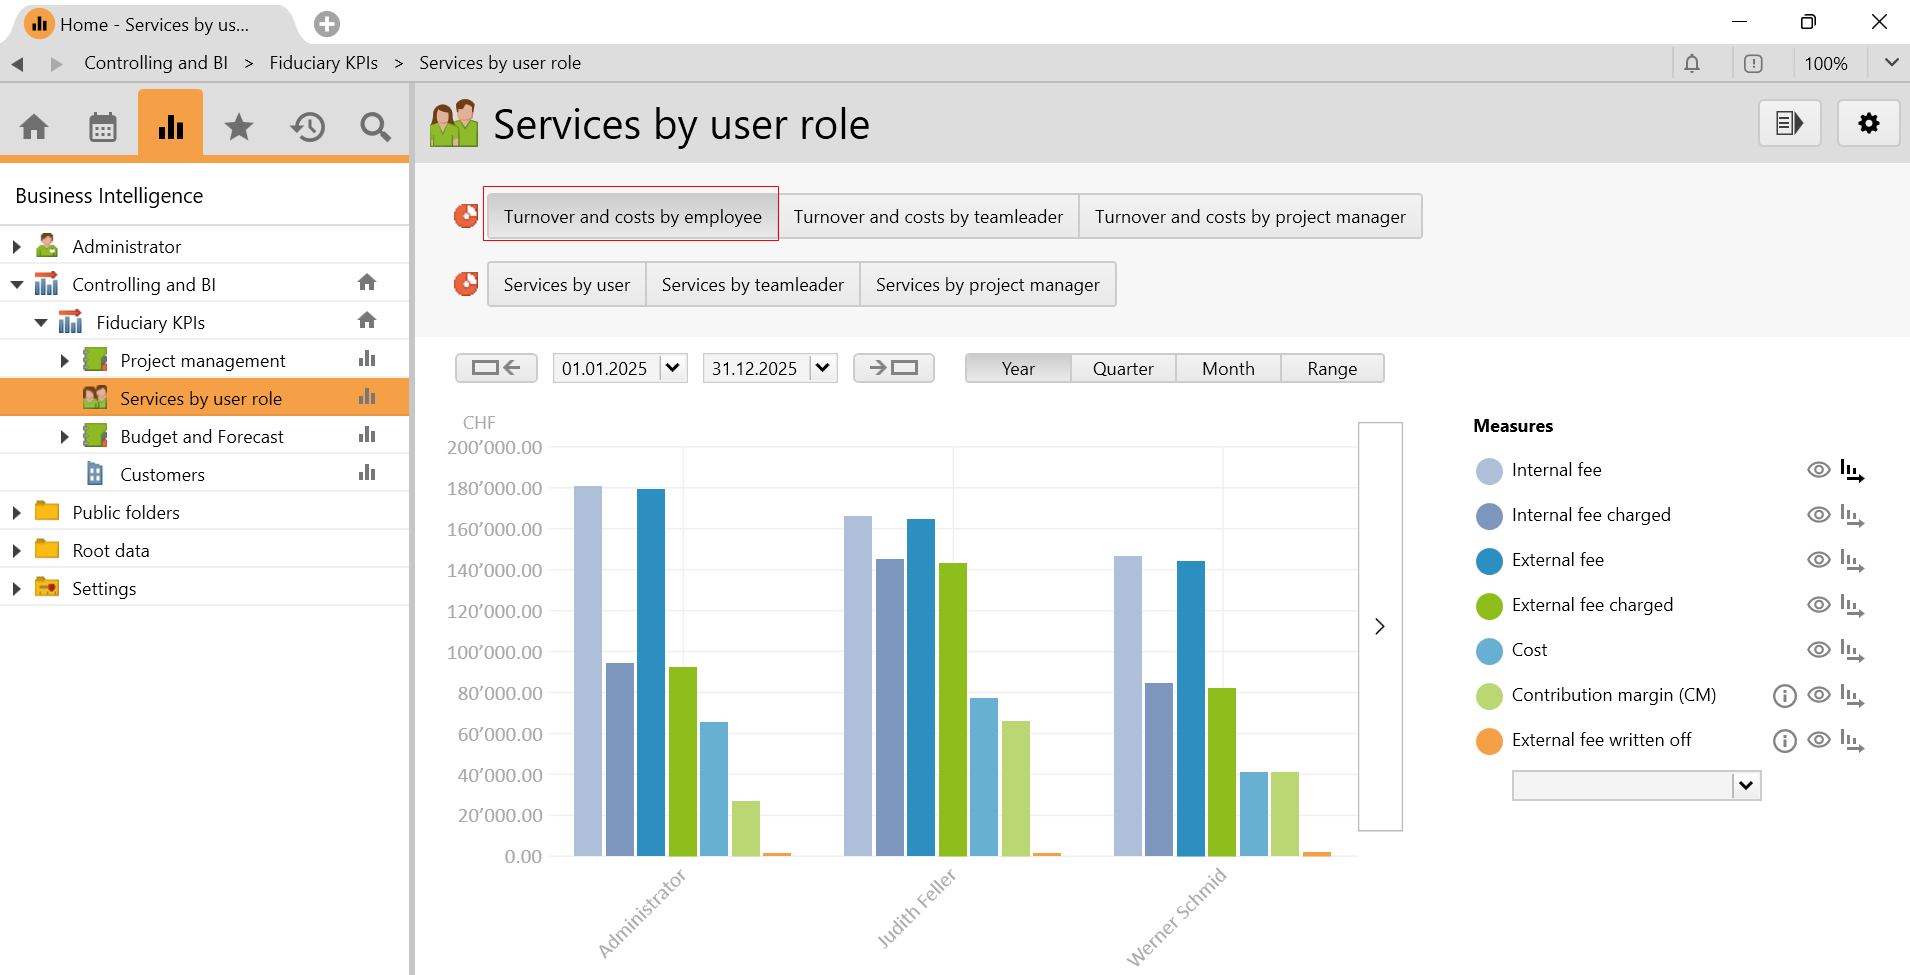Viewport: 1910px width, 975px height.
Task: Expand the Project management tree node
Action: 65,361
